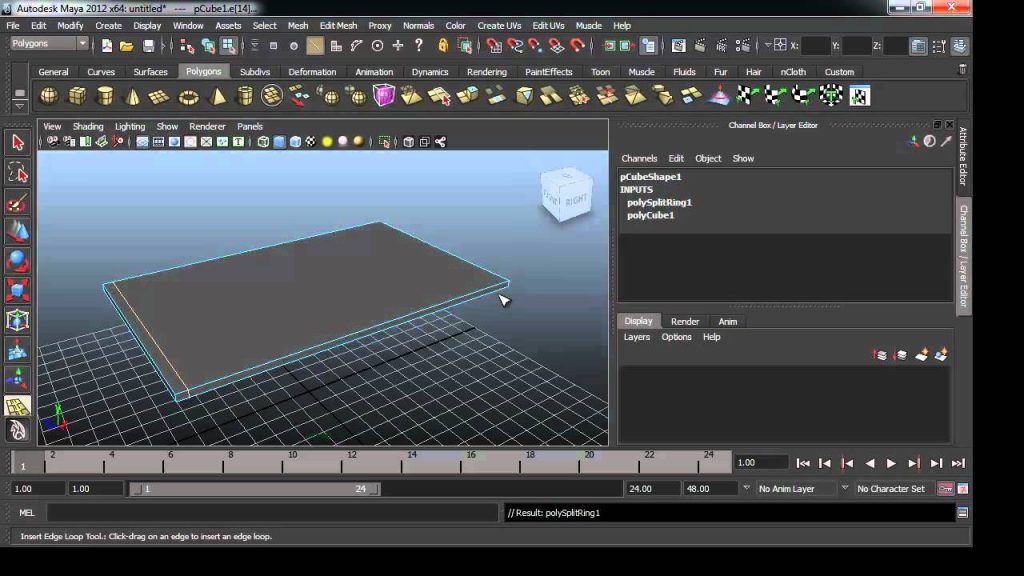
Task: Activate the Show manipulator tool
Action: [18, 378]
